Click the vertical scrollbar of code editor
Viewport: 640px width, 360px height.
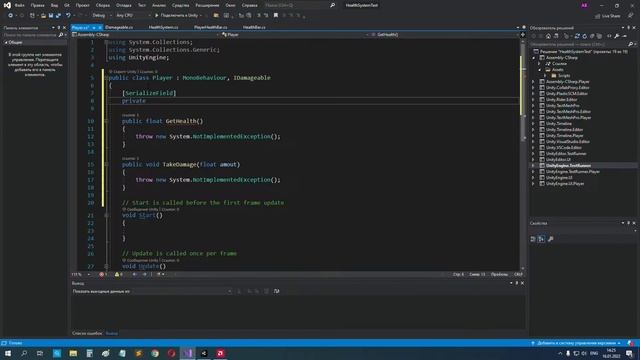pyautogui.click(x=523, y=155)
